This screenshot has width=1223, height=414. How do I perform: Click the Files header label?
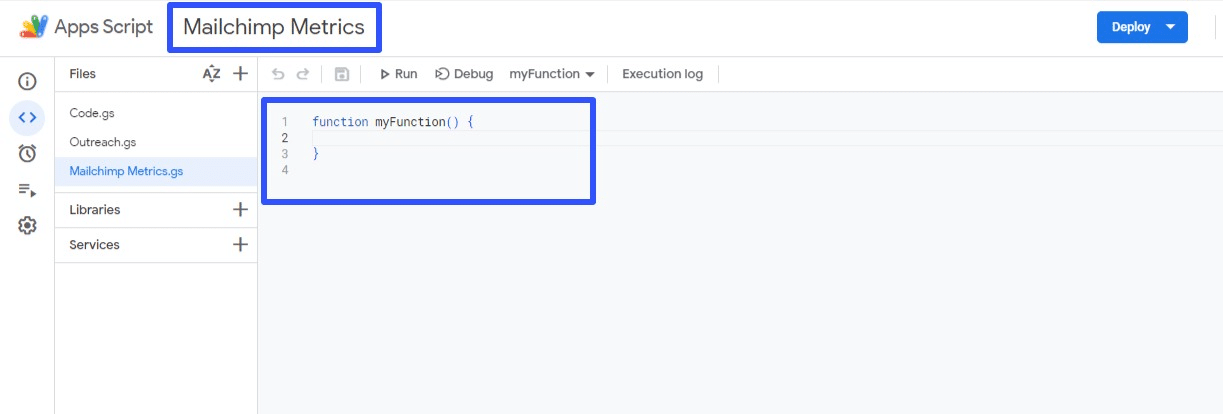coord(82,74)
